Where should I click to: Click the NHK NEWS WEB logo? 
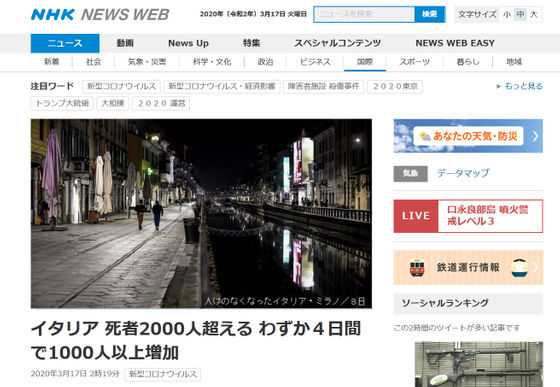pos(100,15)
